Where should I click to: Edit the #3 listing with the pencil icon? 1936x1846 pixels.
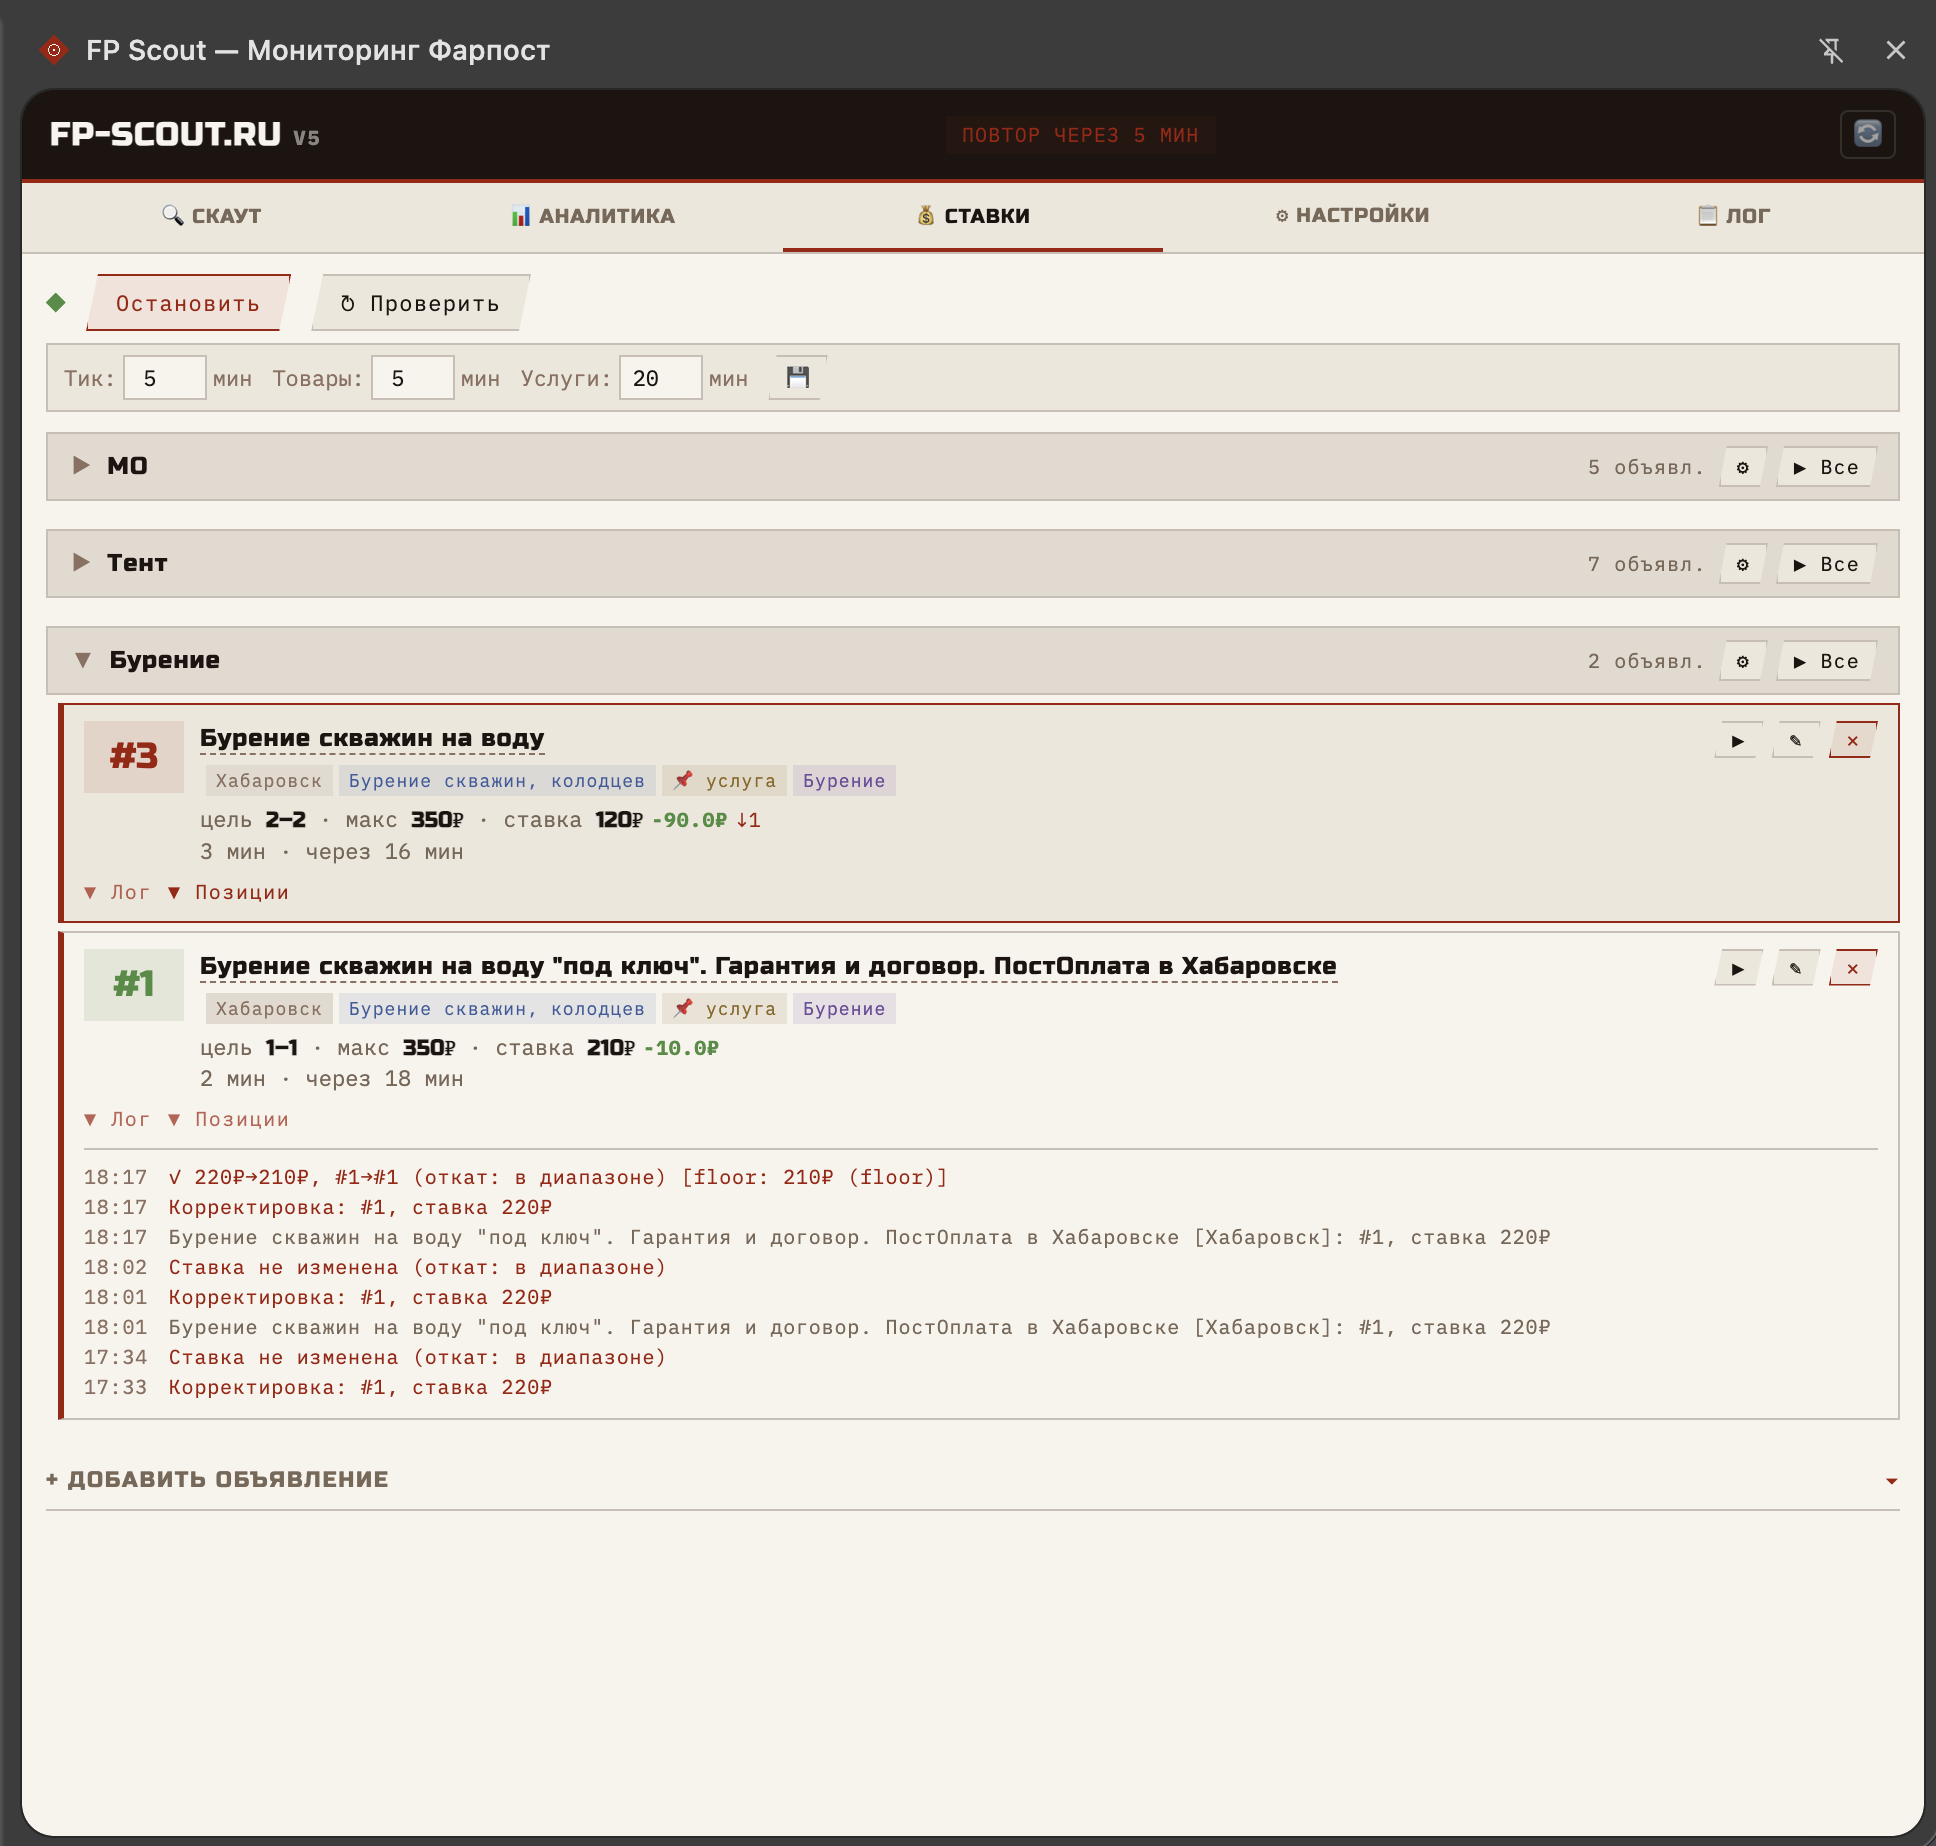[1795, 741]
